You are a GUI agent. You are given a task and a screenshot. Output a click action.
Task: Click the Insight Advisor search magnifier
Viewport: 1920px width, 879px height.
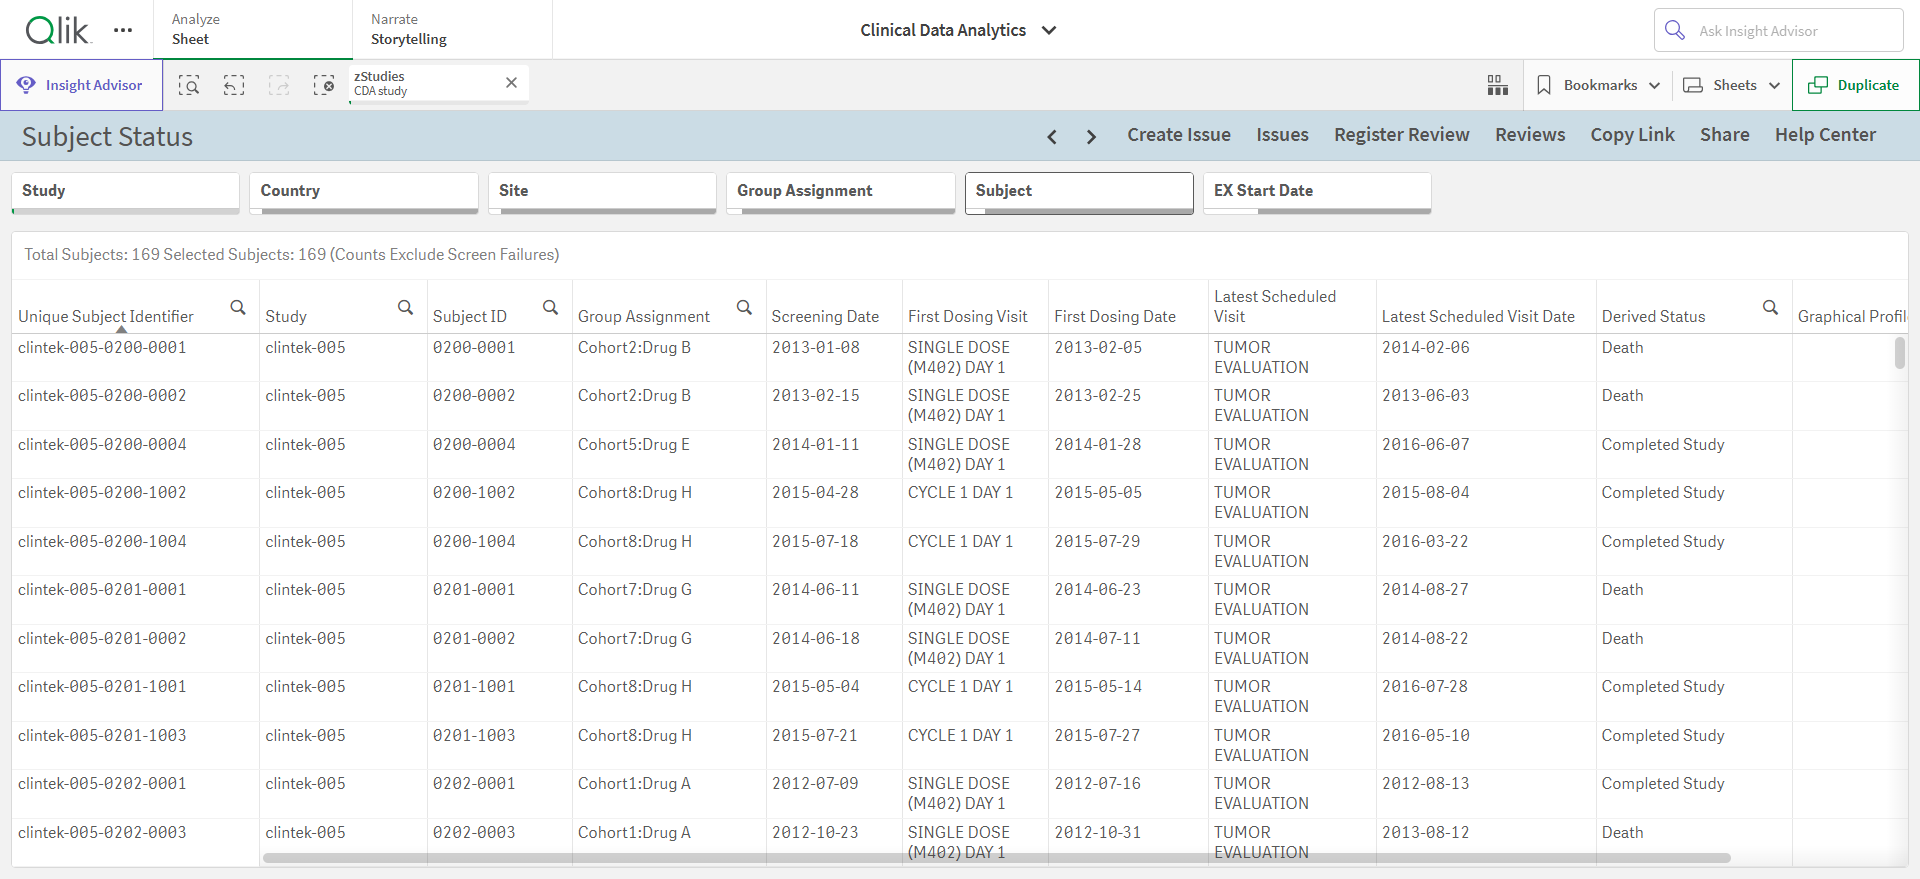pyautogui.click(x=1675, y=30)
